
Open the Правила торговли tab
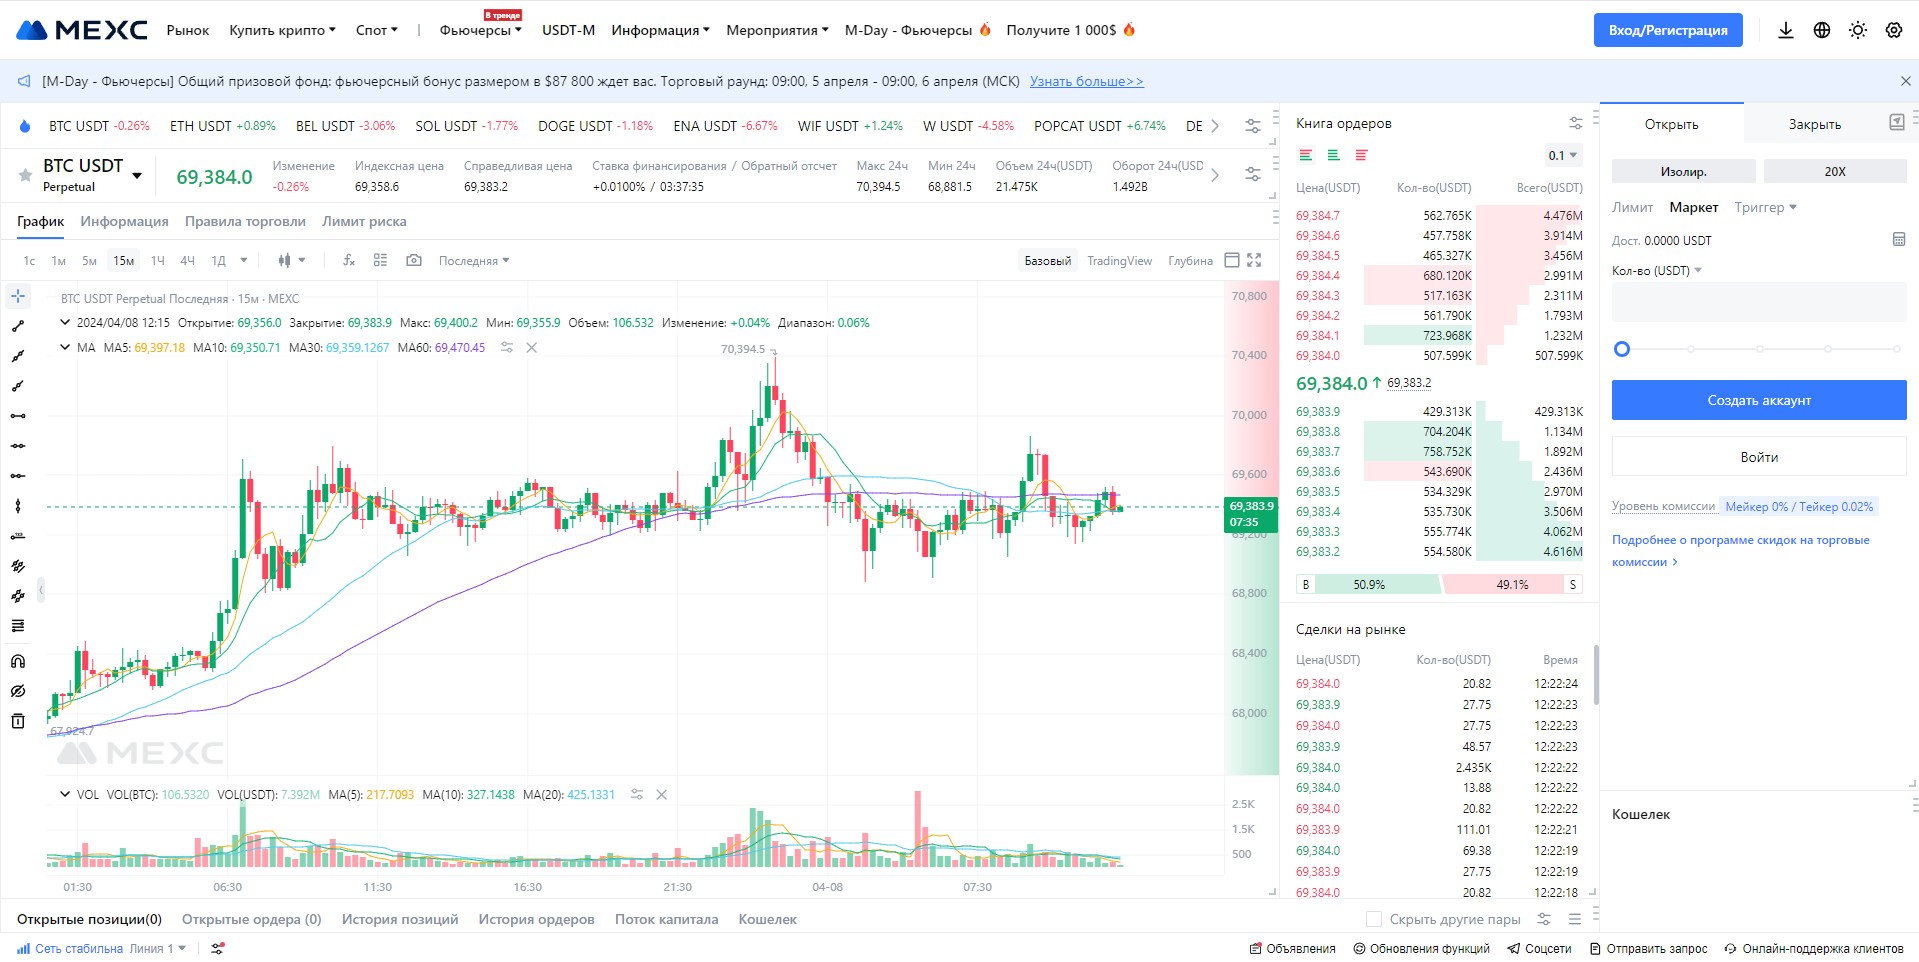tap(245, 221)
